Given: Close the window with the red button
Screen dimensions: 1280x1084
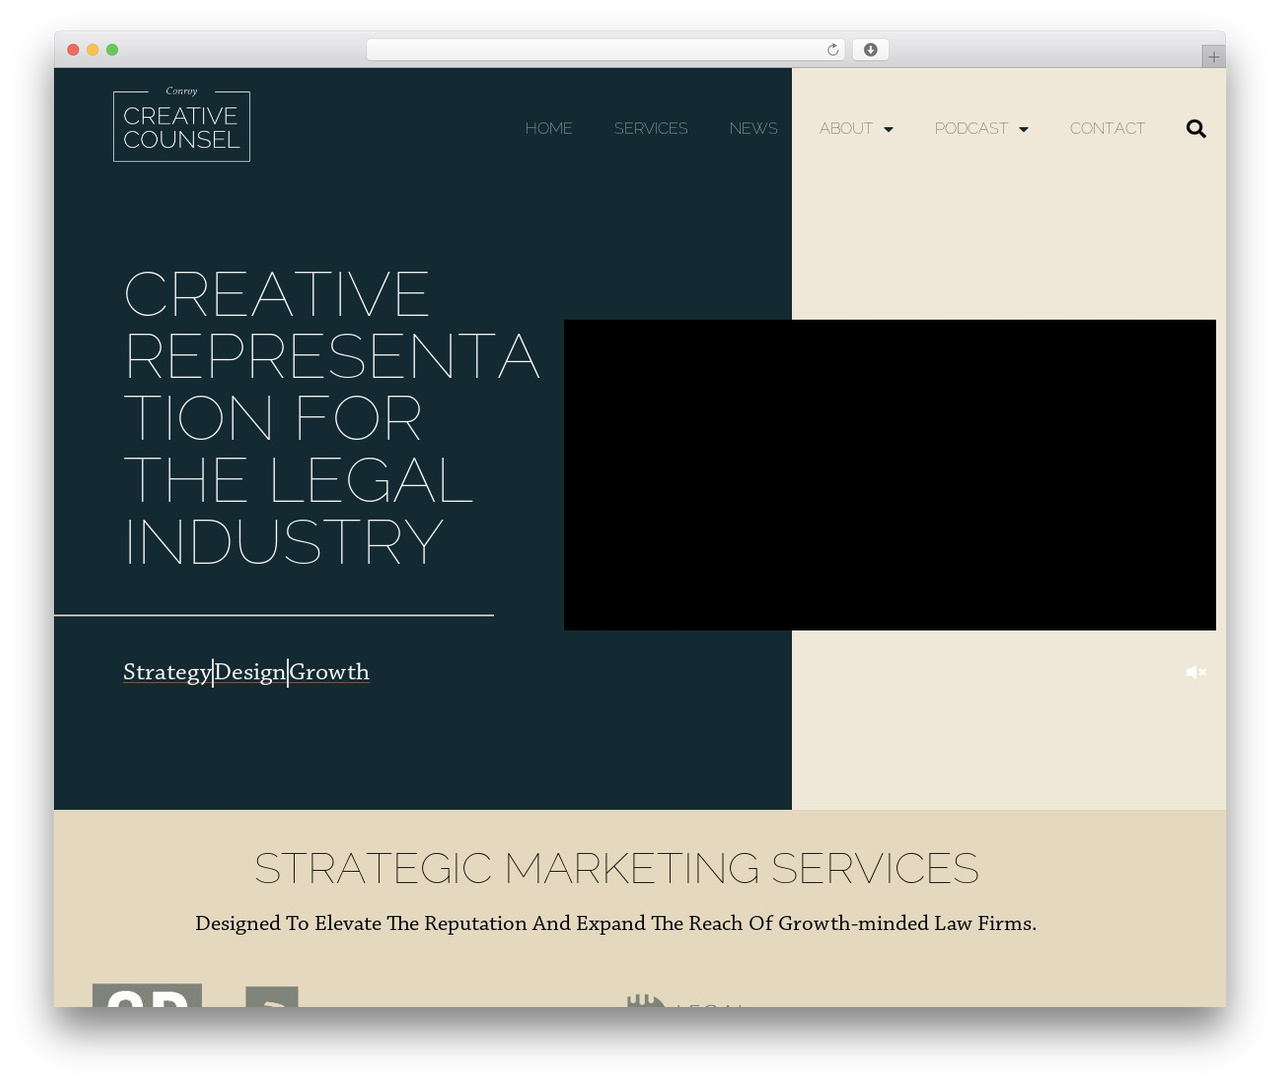Looking at the screenshot, I should click(x=73, y=50).
